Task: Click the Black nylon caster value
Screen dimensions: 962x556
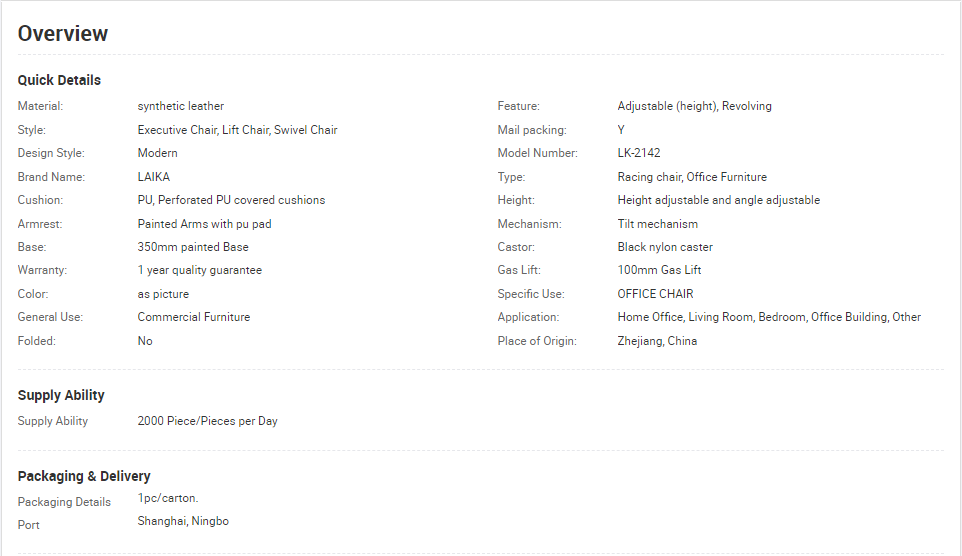Action: click(x=665, y=247)
